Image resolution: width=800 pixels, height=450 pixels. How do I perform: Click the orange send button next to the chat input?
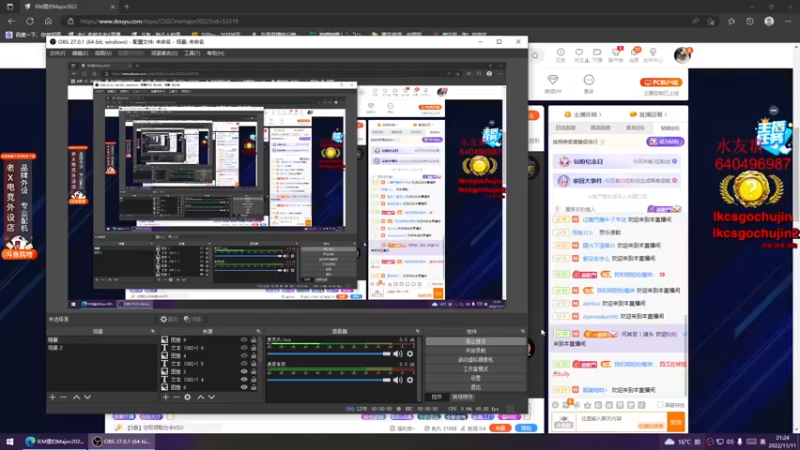(676, 422)
